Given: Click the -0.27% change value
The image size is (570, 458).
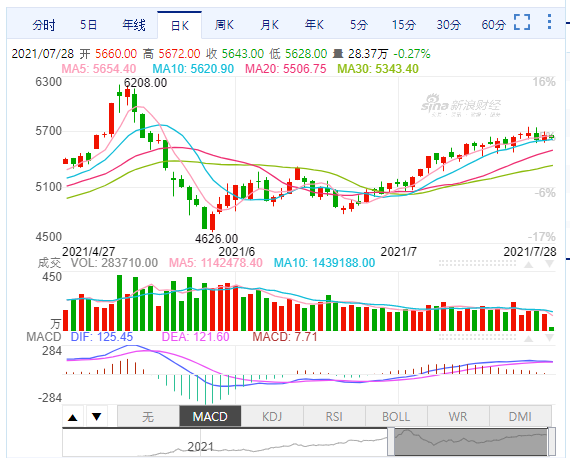Looking at the screenshot, I should [412, 54].
